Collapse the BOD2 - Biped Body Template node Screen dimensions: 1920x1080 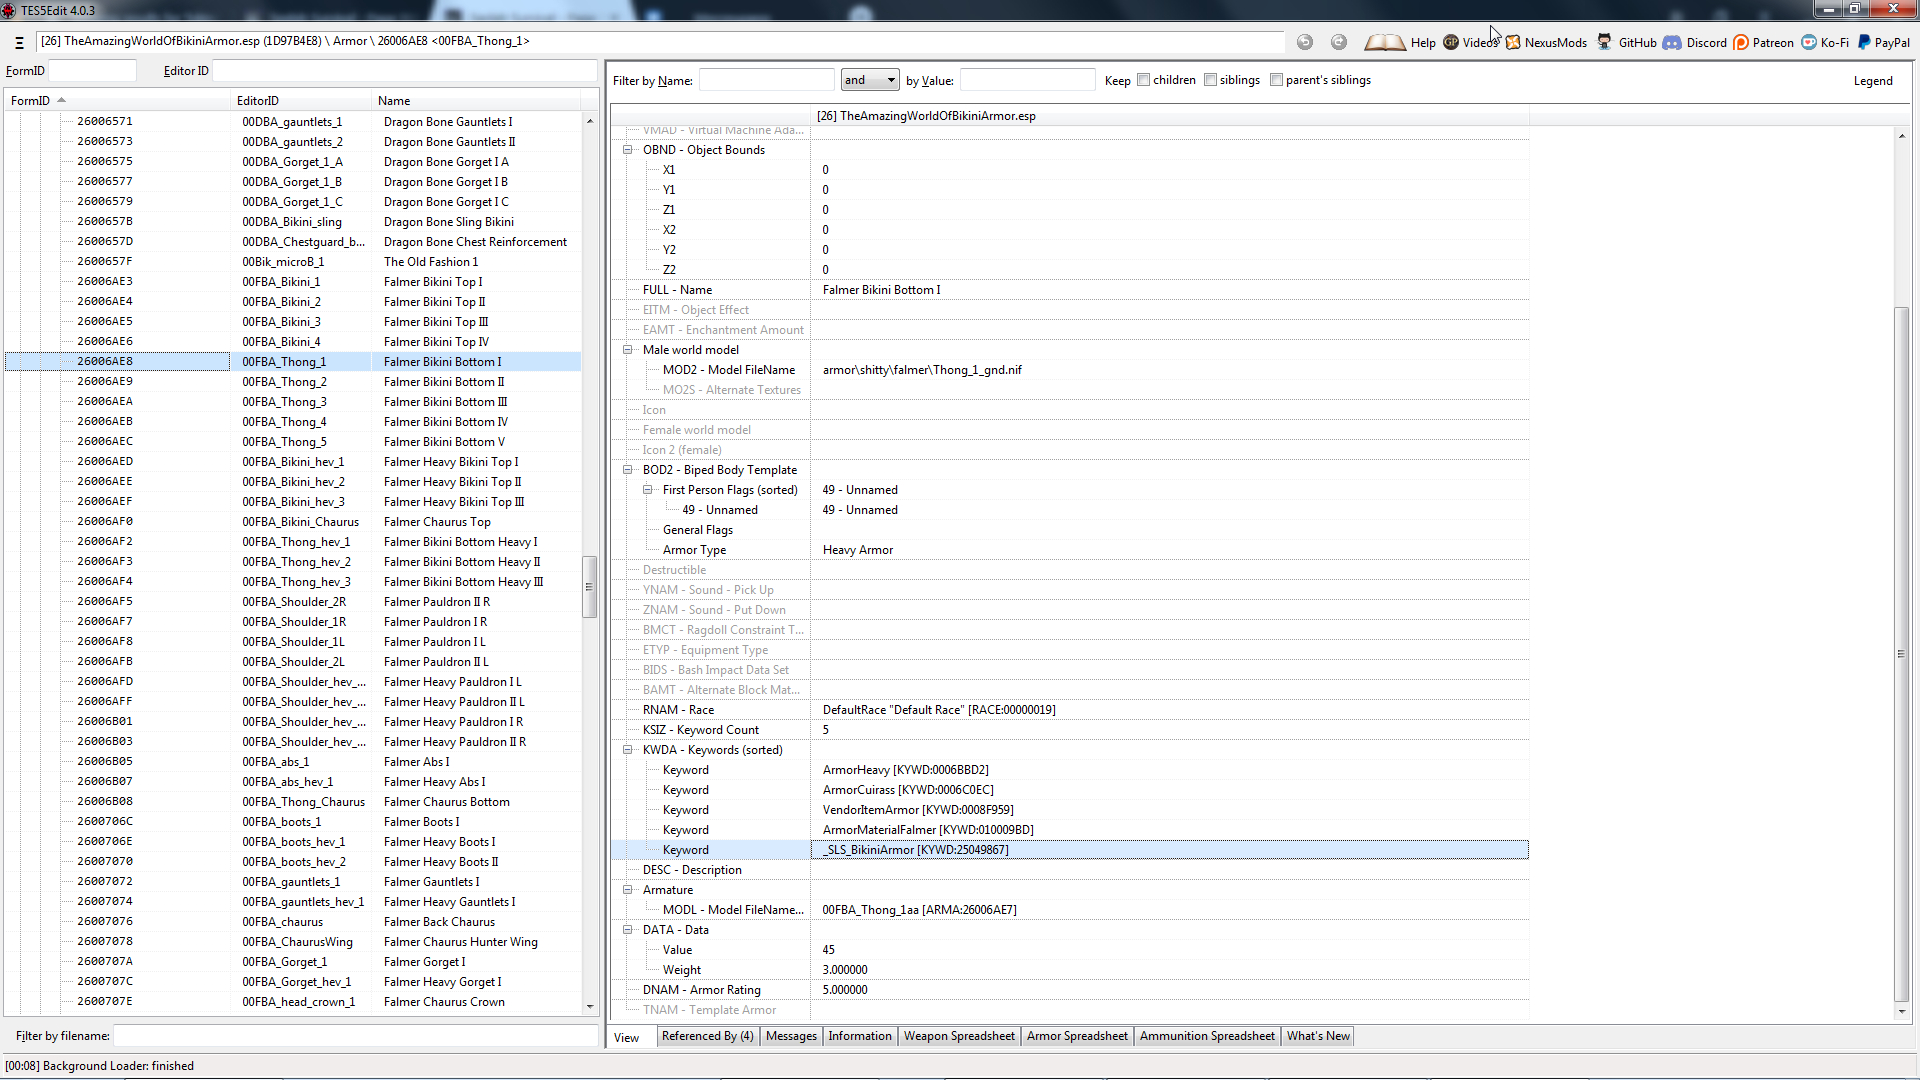[628, 470]
